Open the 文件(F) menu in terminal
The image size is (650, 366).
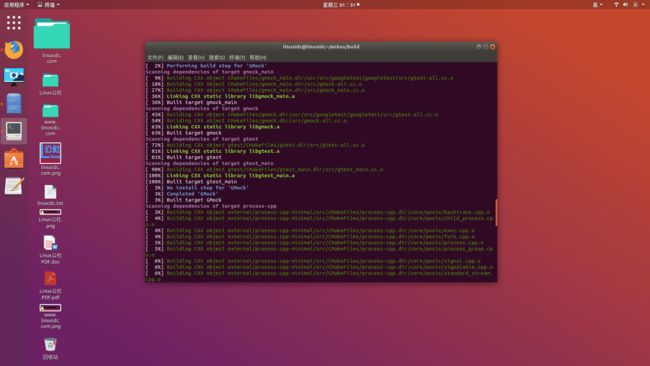coord(155,58)
